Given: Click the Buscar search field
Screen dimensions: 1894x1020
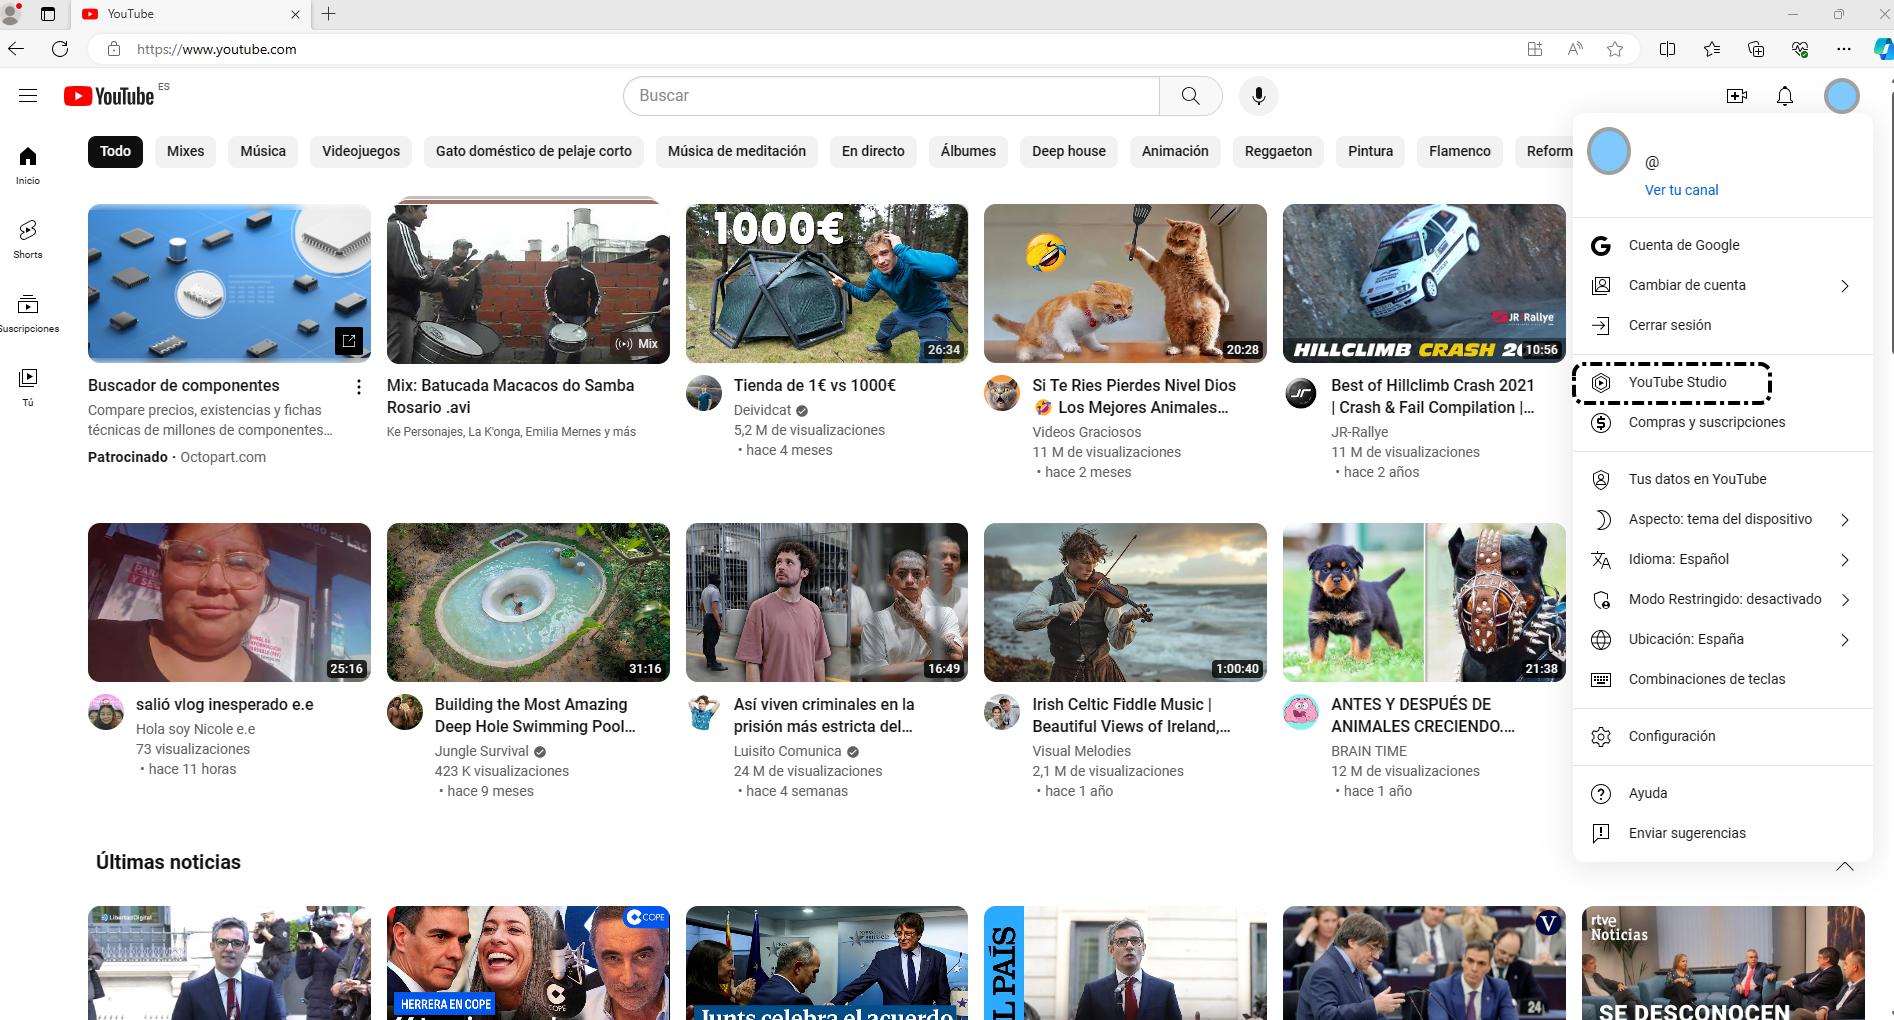Looking at the screenshot, I should point(891,96).
